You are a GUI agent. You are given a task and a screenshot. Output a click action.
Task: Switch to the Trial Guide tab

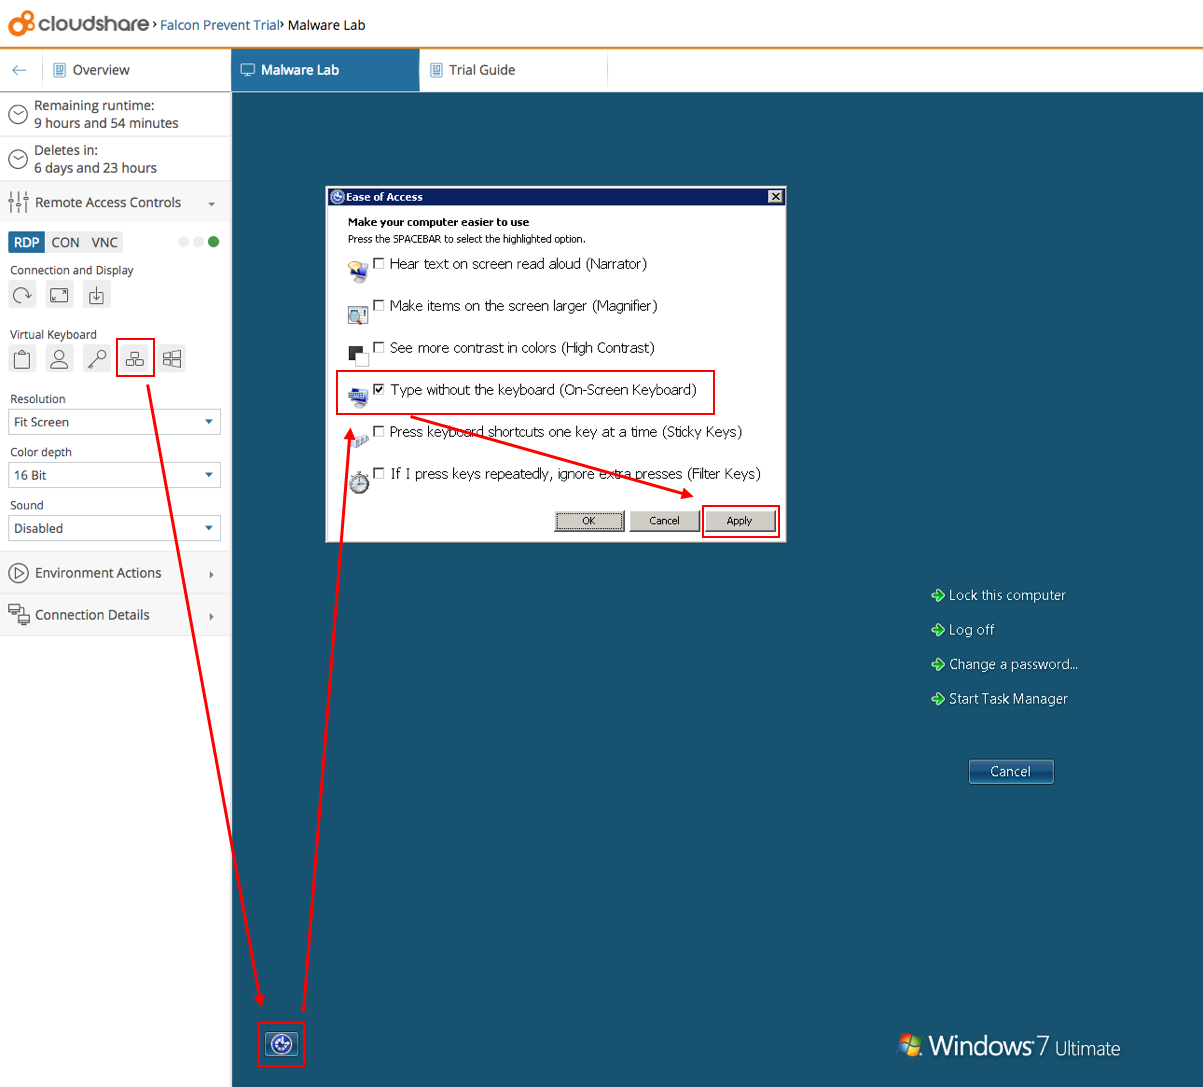click(x=482, y=70)
